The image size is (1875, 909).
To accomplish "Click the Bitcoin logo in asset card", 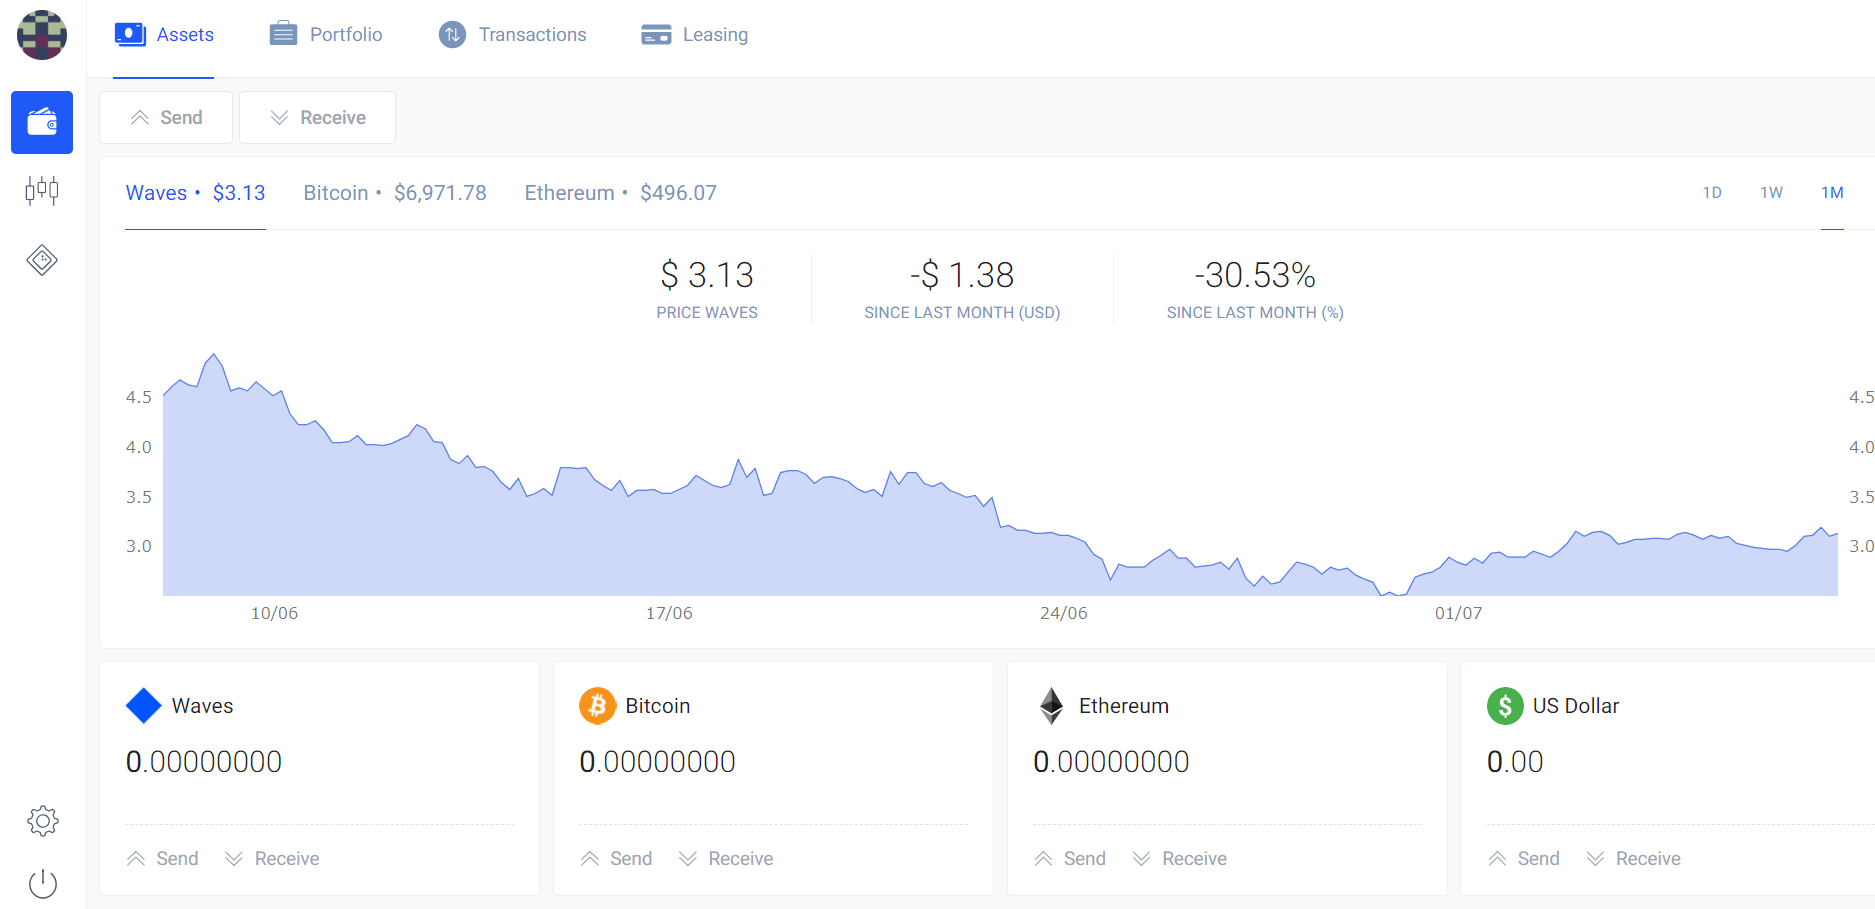I will point(597,706).
